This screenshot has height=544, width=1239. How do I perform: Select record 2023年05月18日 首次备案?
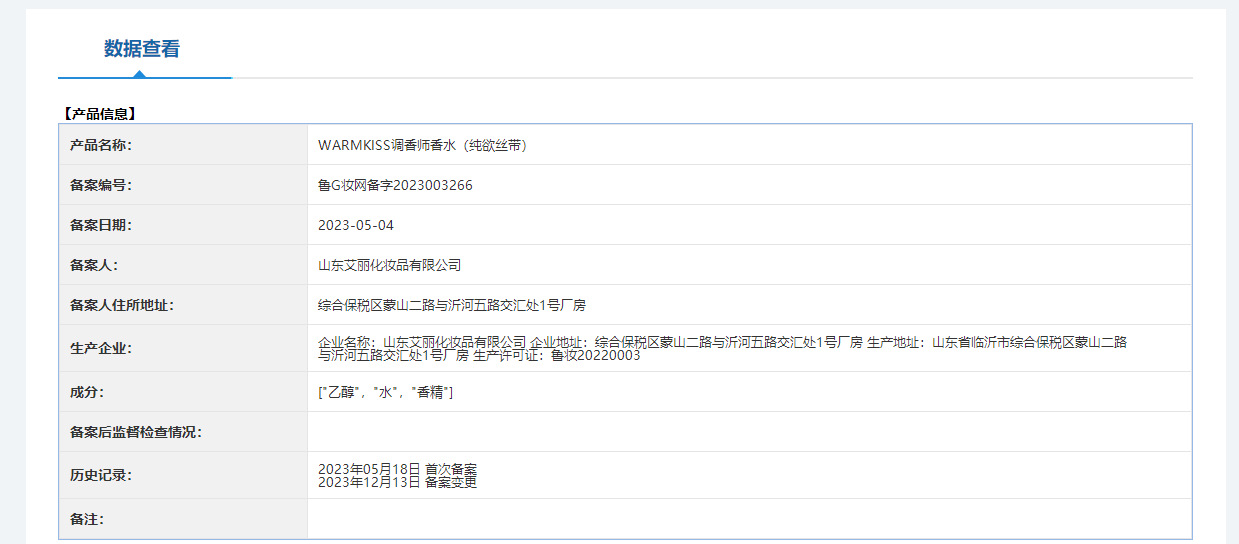pyautogui.click(x=397, y=468)
